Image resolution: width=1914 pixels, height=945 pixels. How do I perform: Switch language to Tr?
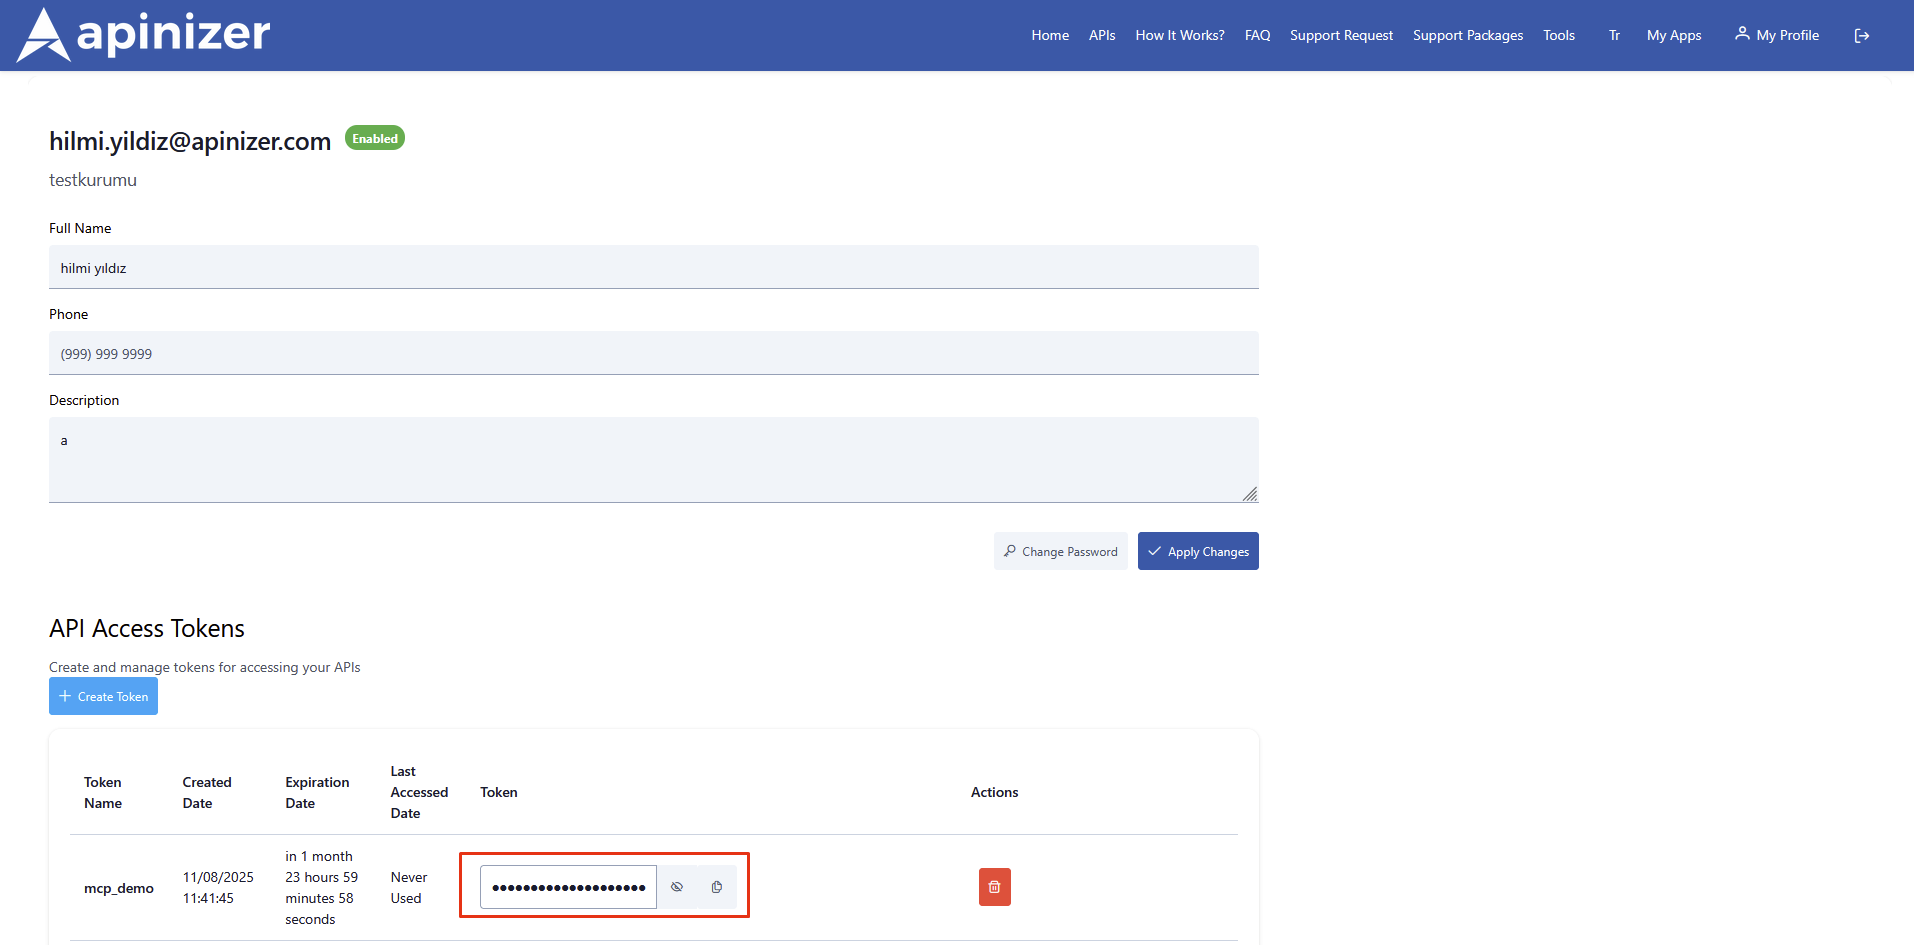click(x=1614, y=35)
